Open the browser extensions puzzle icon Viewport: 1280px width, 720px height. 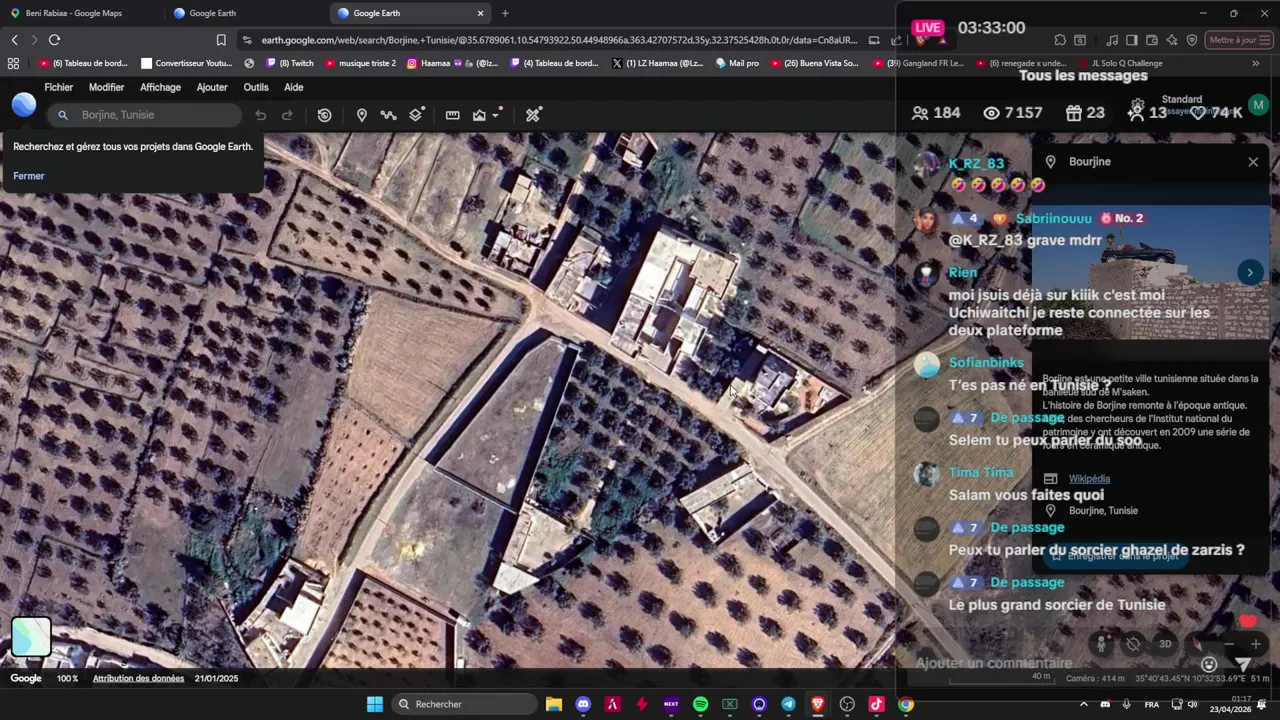(x=1060, y=40)
